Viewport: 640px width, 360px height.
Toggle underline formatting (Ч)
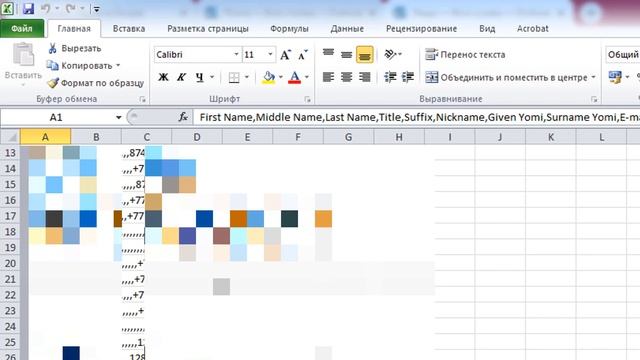(199, 77)
